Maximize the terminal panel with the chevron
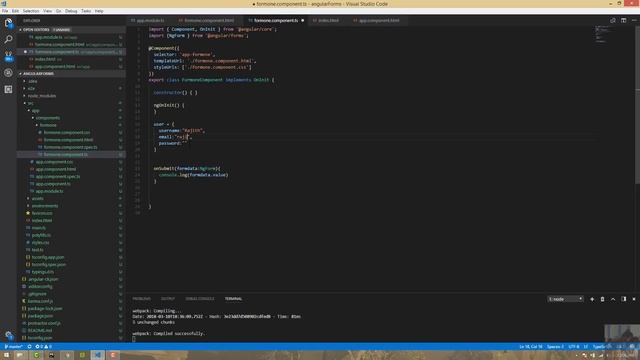 (613, 299)
